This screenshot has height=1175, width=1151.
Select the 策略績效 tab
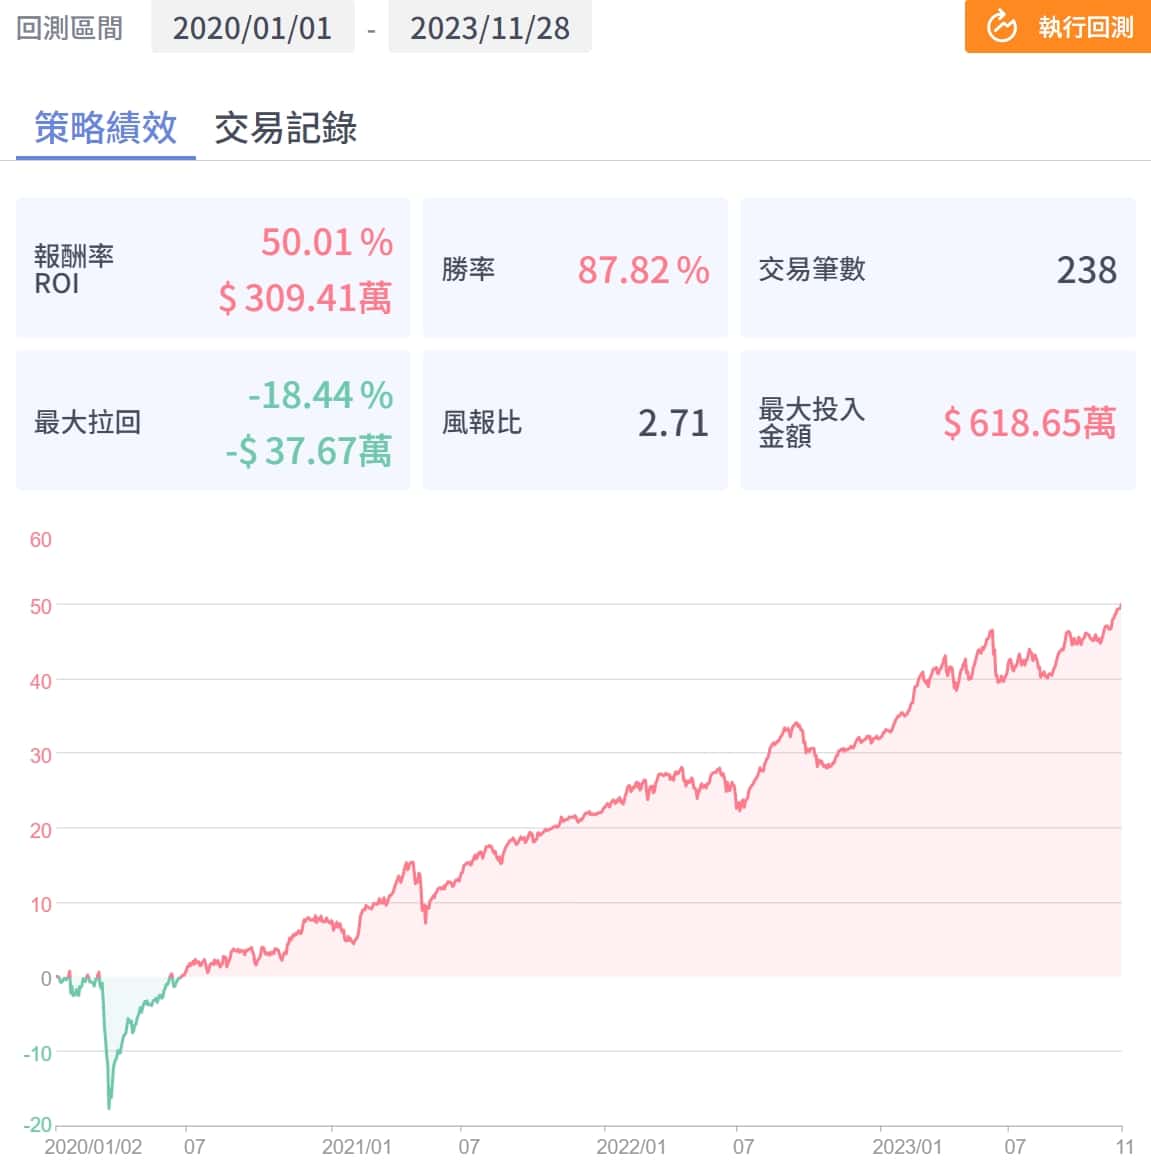[x=105, y=128]
